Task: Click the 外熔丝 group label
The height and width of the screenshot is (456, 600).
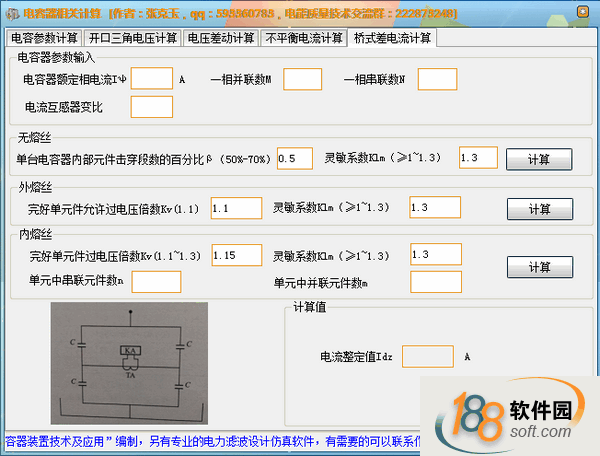Action: [x=36, y=187]
